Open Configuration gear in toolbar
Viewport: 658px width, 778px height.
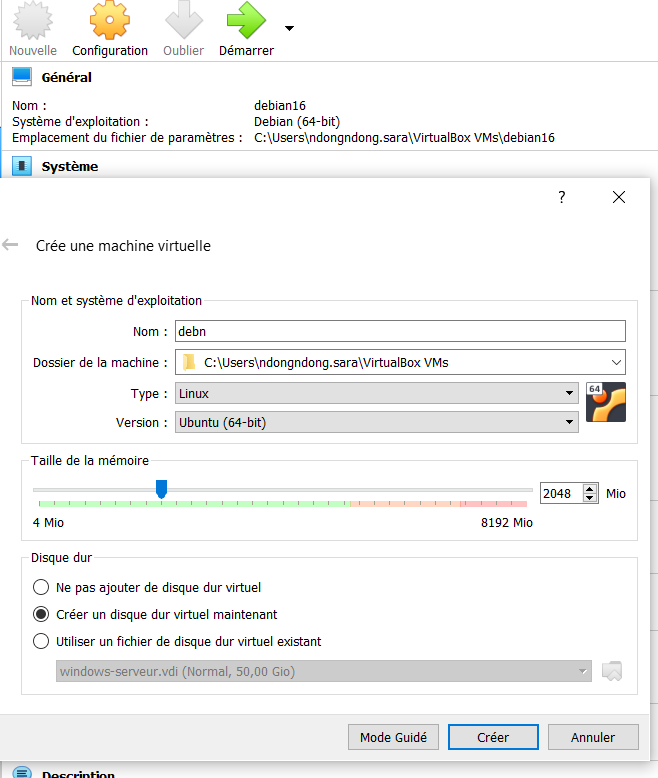[x=110, y=20]
